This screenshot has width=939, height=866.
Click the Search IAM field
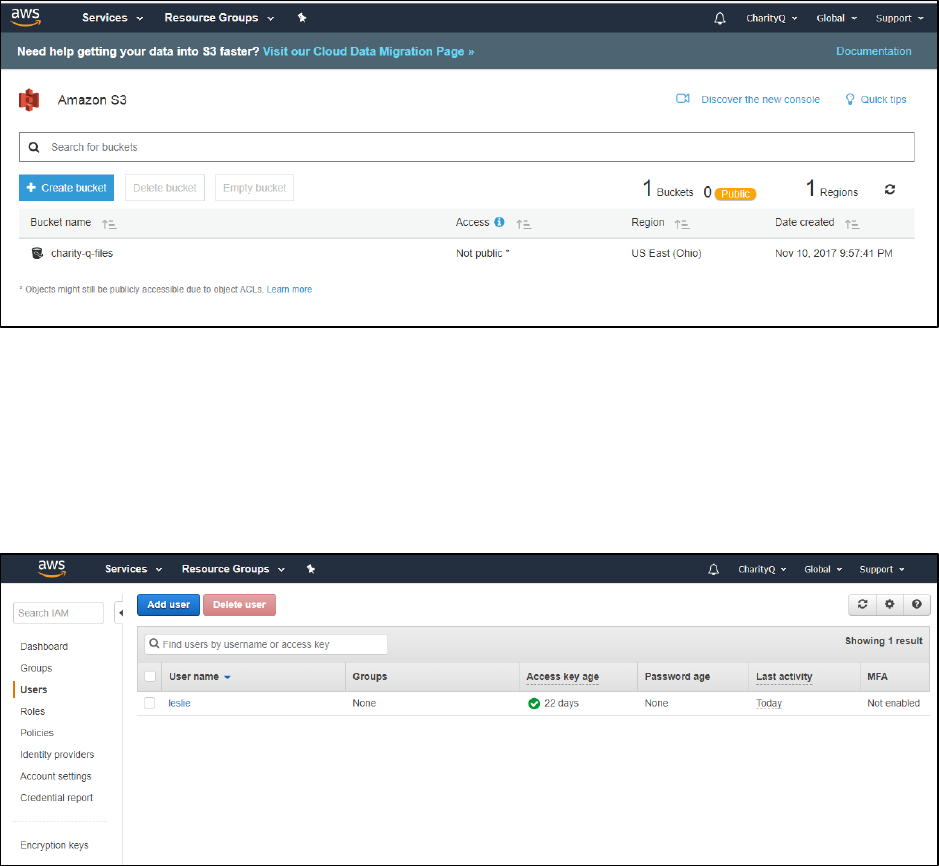point(58,613)
